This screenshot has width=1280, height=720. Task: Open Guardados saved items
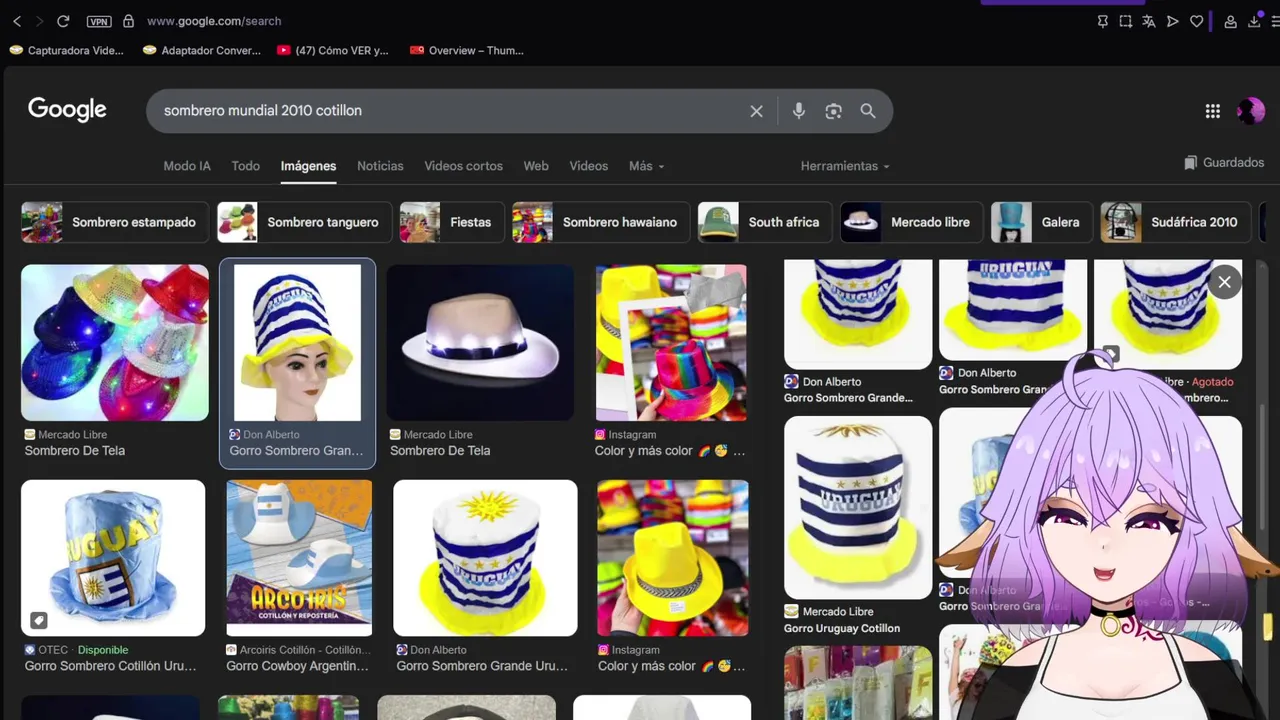click(x=1224, y=162)
